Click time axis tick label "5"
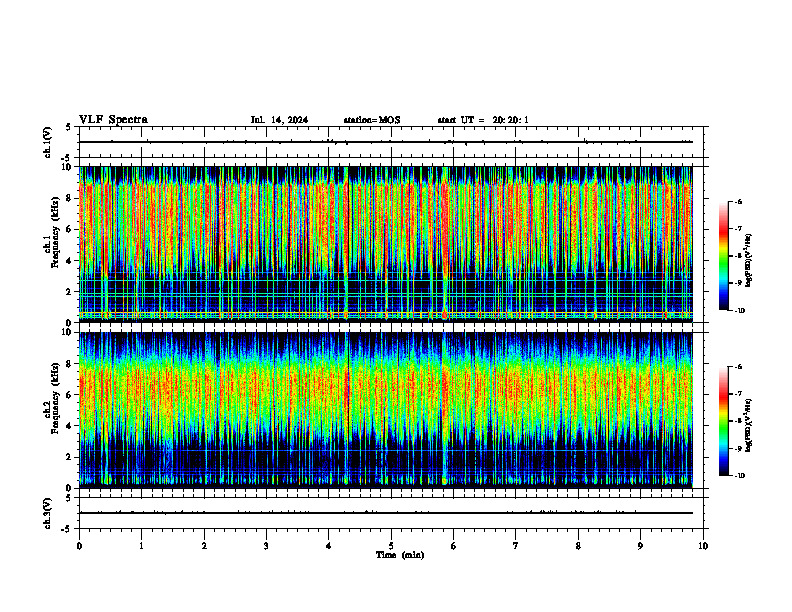The width and height of the screenshot is (792, 612). pos(391,546)
